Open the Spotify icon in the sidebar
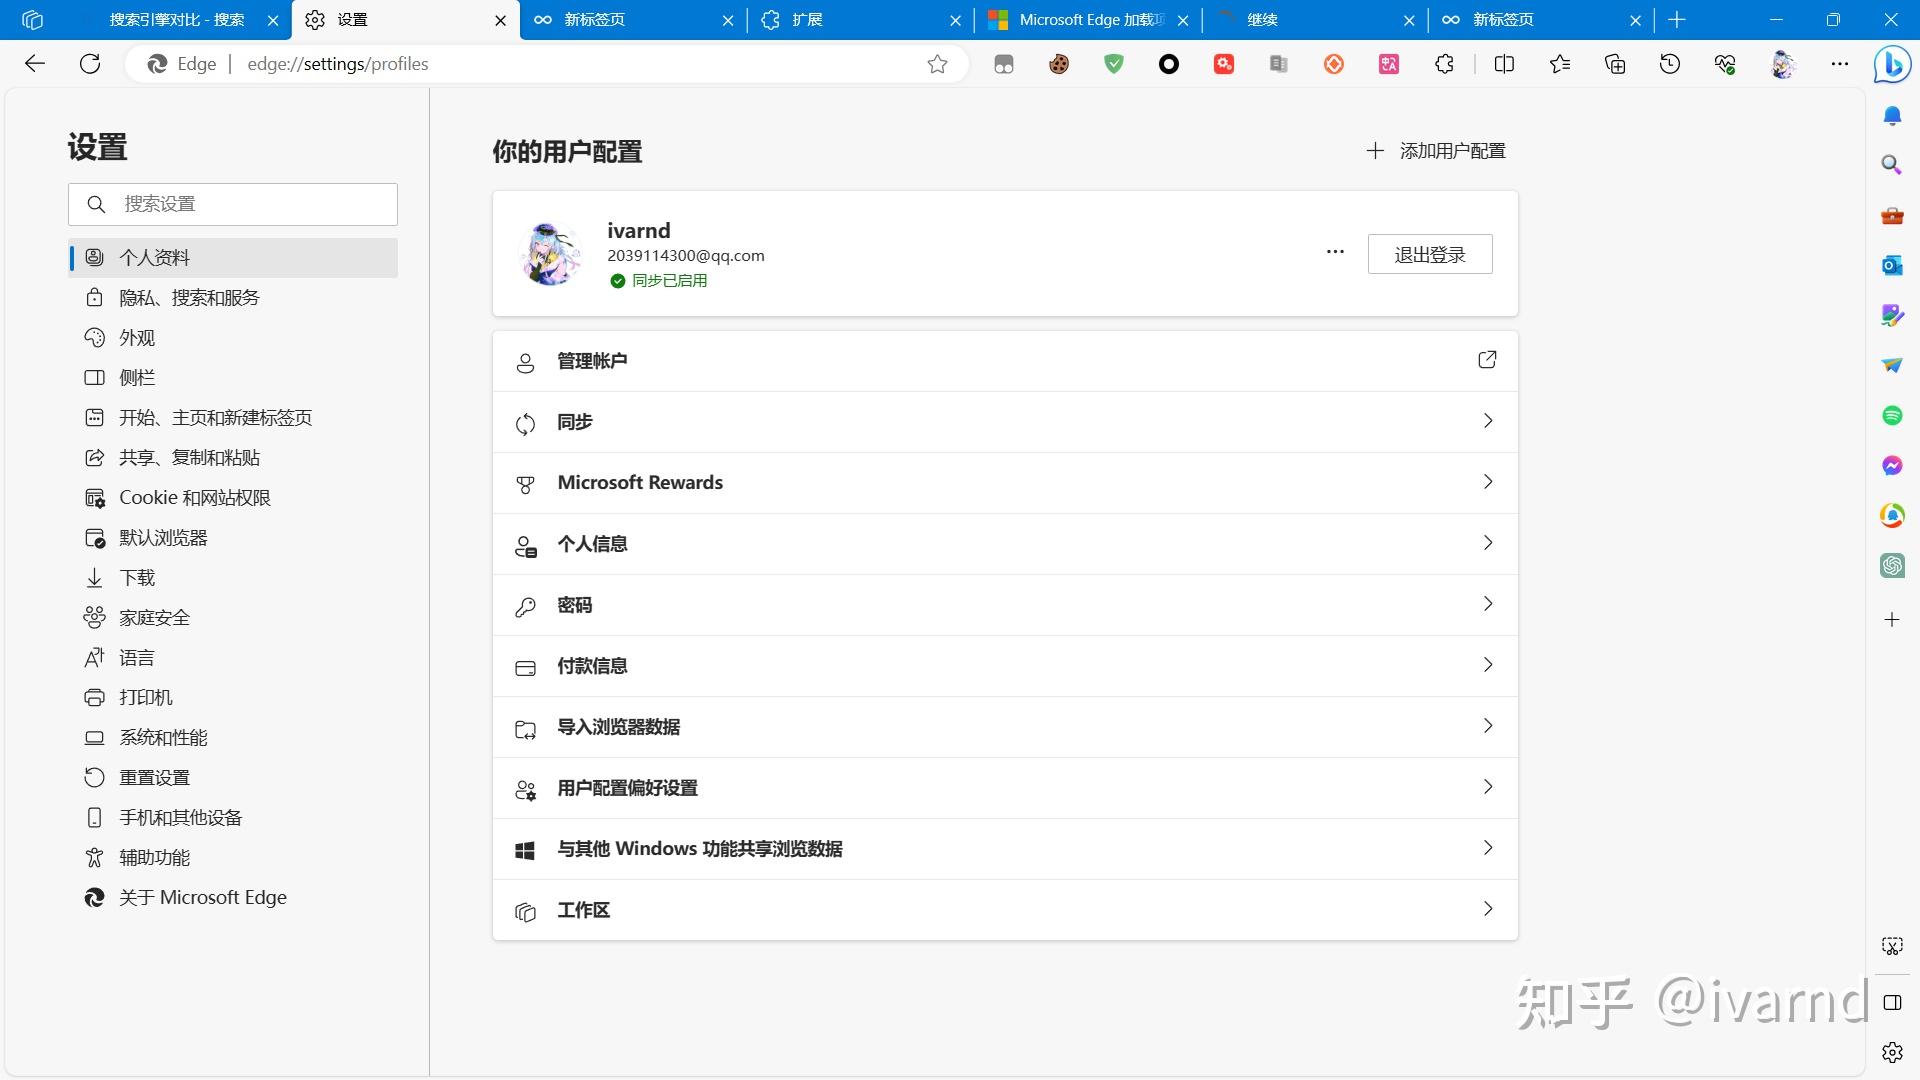The height and width of the screenshot is (1080, 1920). click(1892, 415)
